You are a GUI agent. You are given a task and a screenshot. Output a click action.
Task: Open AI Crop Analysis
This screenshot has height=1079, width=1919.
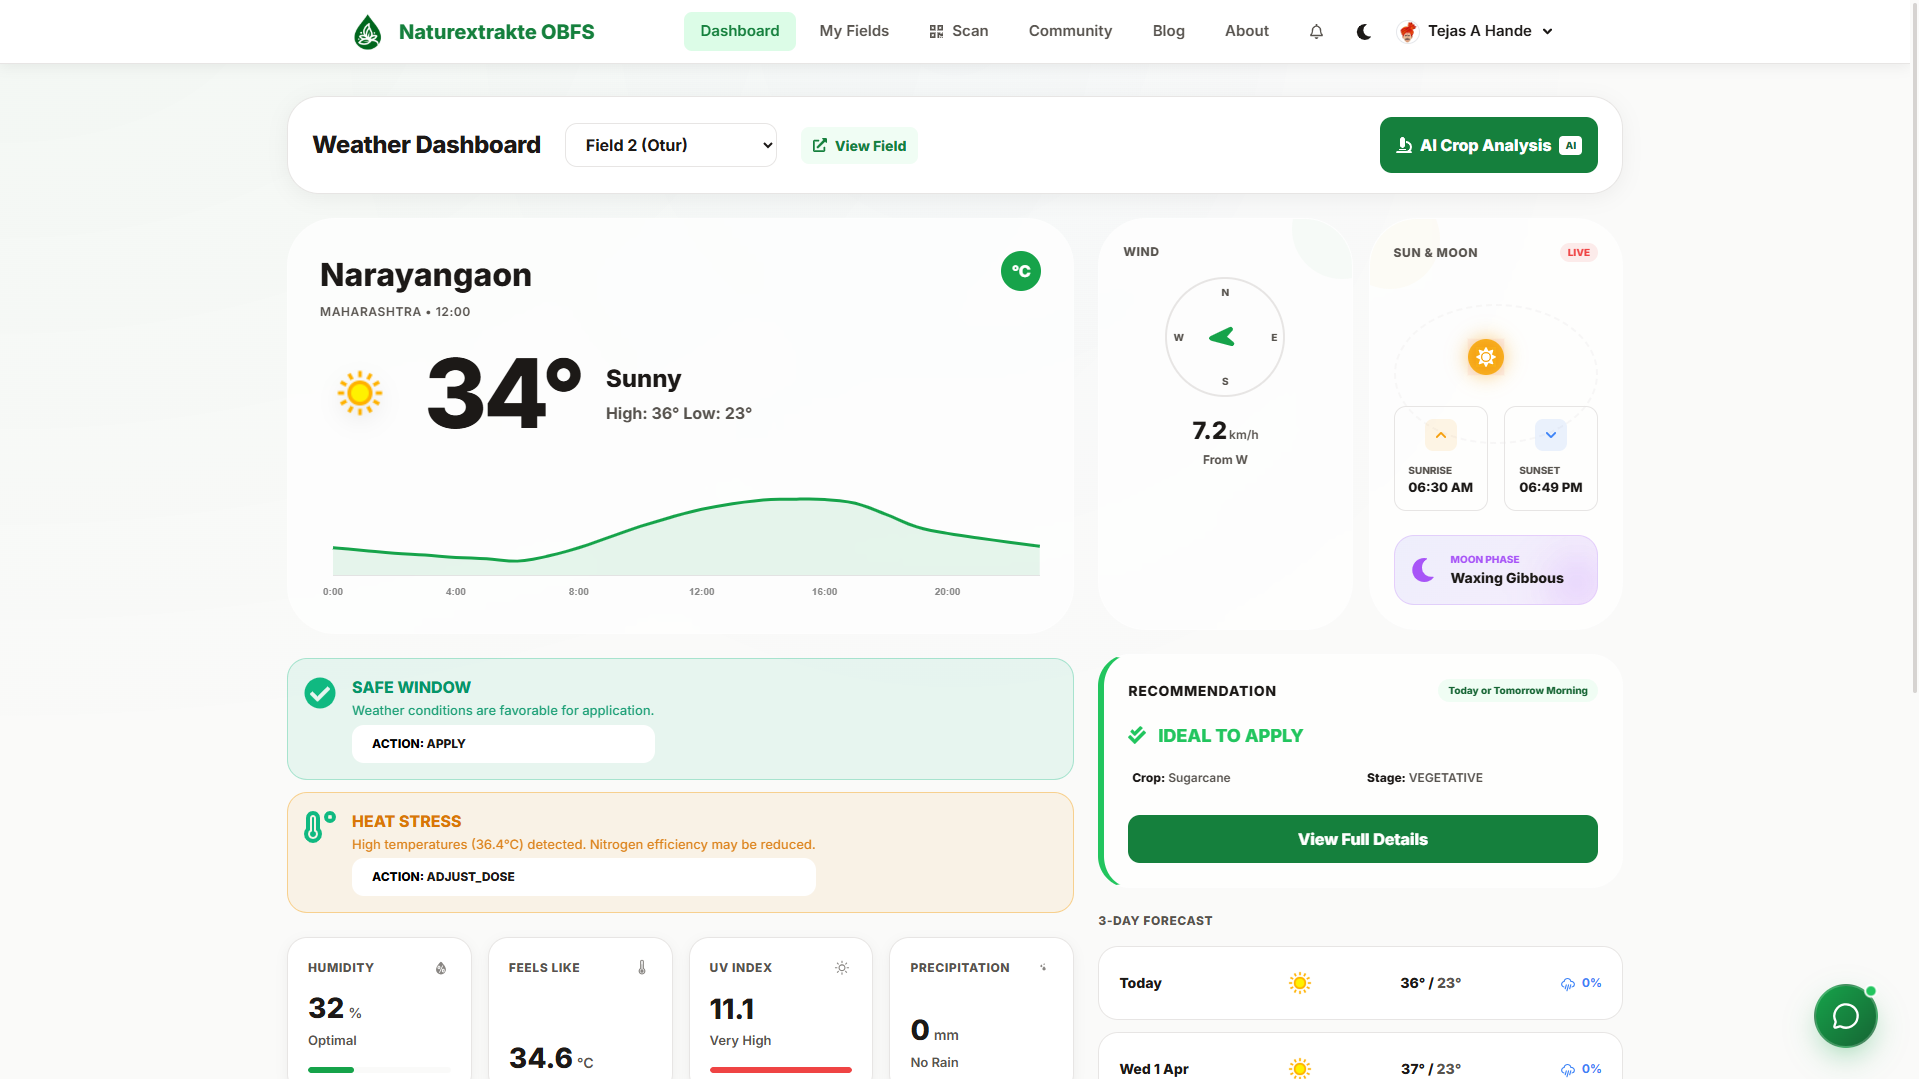(1487, 144)
